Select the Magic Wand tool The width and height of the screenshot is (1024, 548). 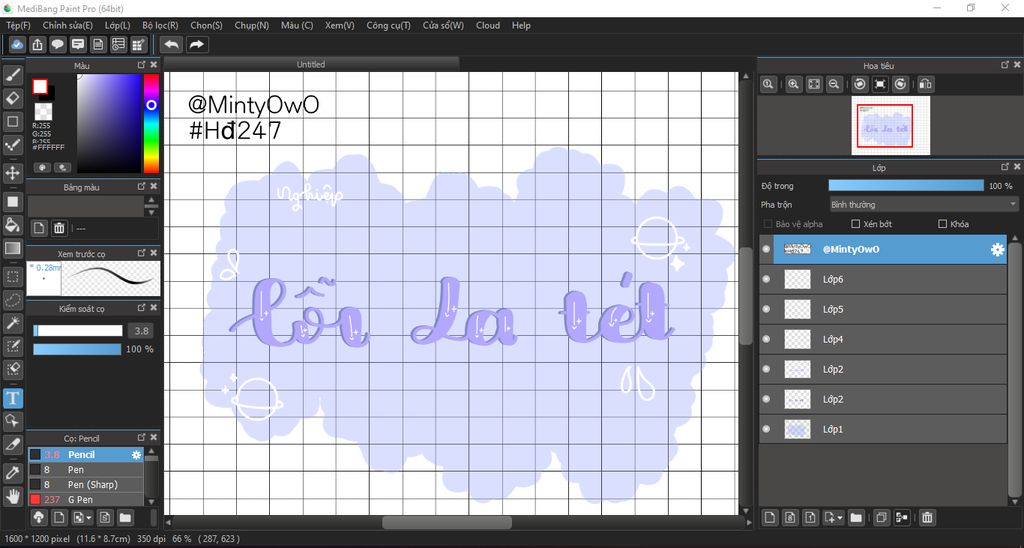click(x=12, y=323)
